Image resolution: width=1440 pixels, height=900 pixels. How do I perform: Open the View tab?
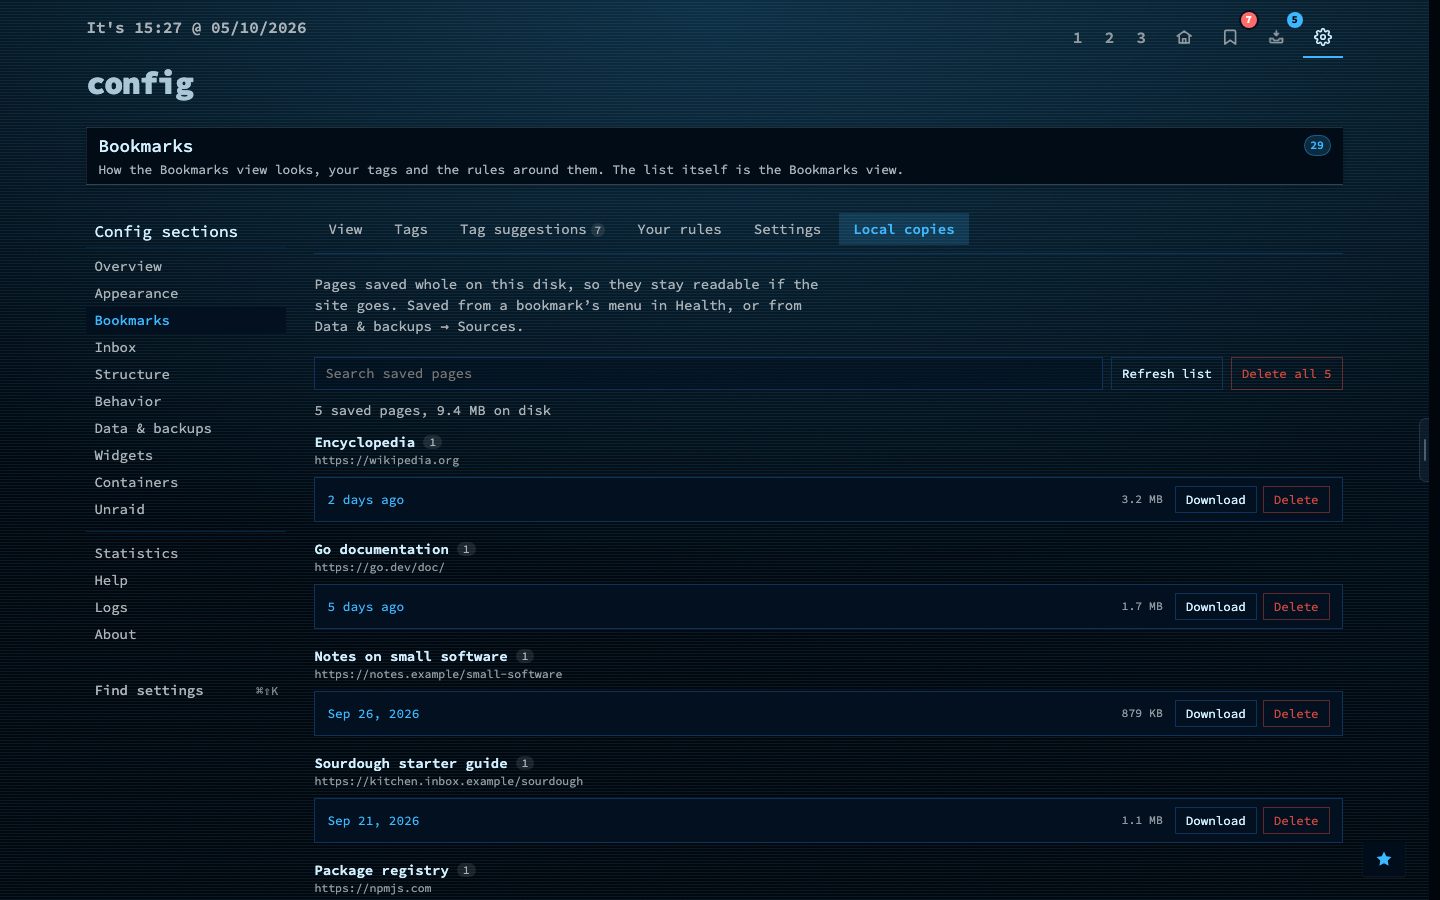tap(345, 229)
